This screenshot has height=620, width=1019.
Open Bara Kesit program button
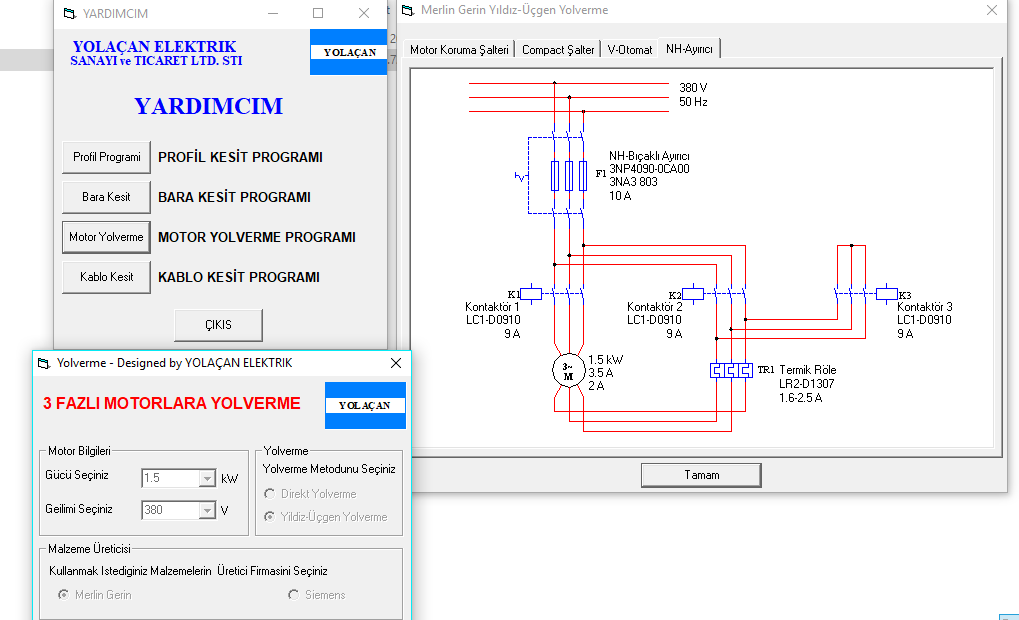click(107, 197)
